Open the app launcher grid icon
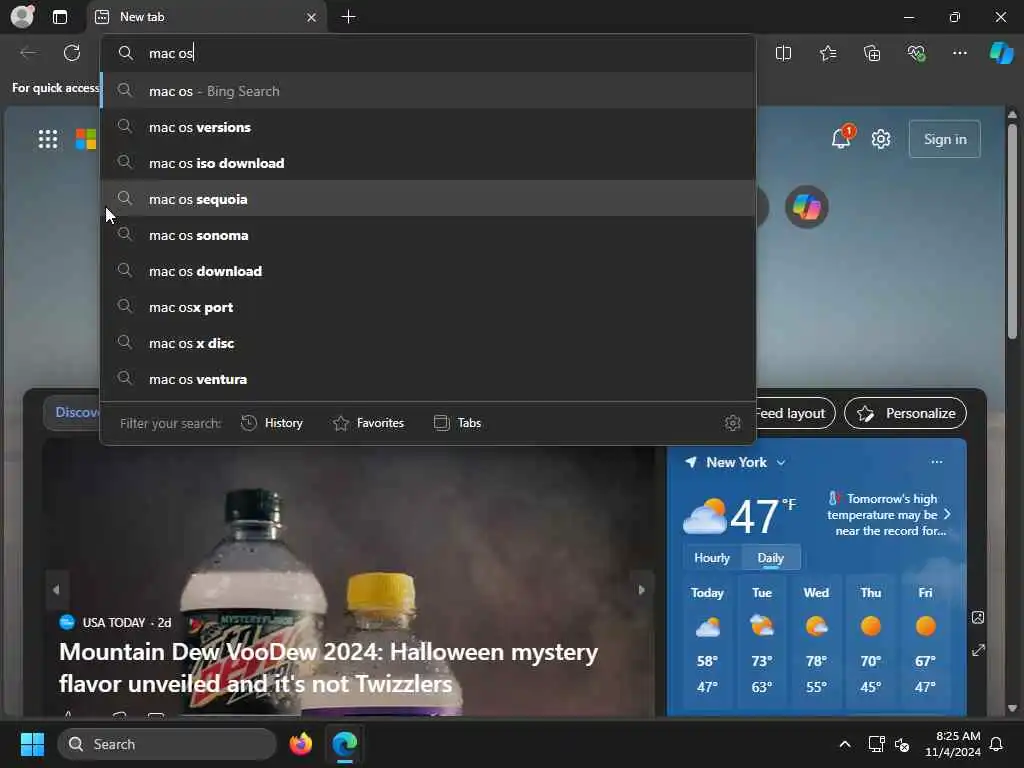The height and width of the screenshot is (768, 1024). click(x=48, y=139)
